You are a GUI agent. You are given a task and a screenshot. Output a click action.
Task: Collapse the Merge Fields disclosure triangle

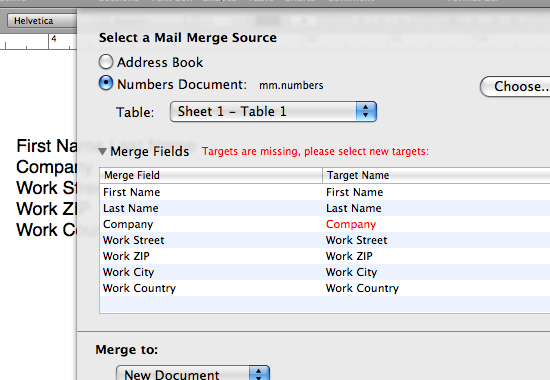coord(102,151)
